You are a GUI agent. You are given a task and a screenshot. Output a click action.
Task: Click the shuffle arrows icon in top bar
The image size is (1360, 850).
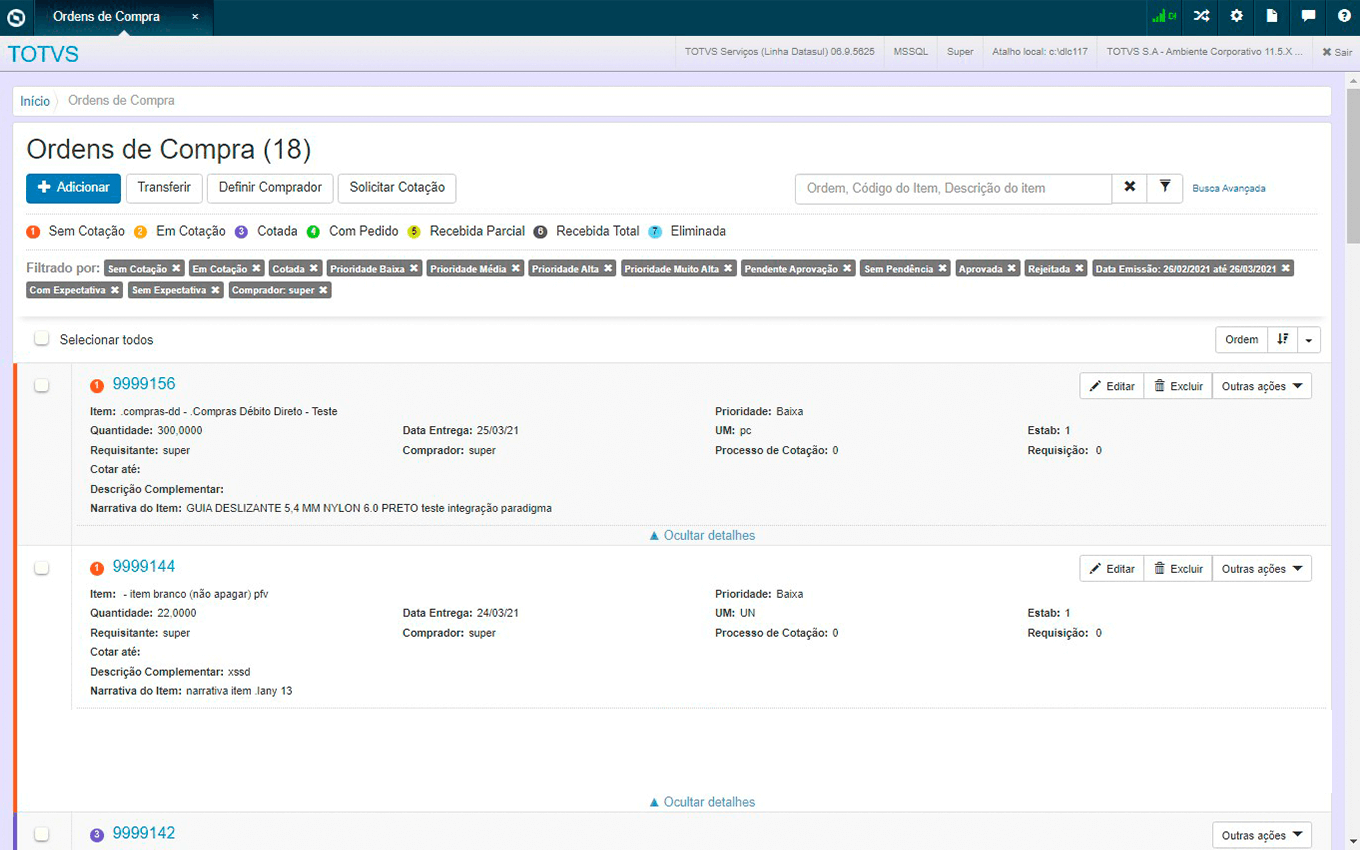(1201, 16)
